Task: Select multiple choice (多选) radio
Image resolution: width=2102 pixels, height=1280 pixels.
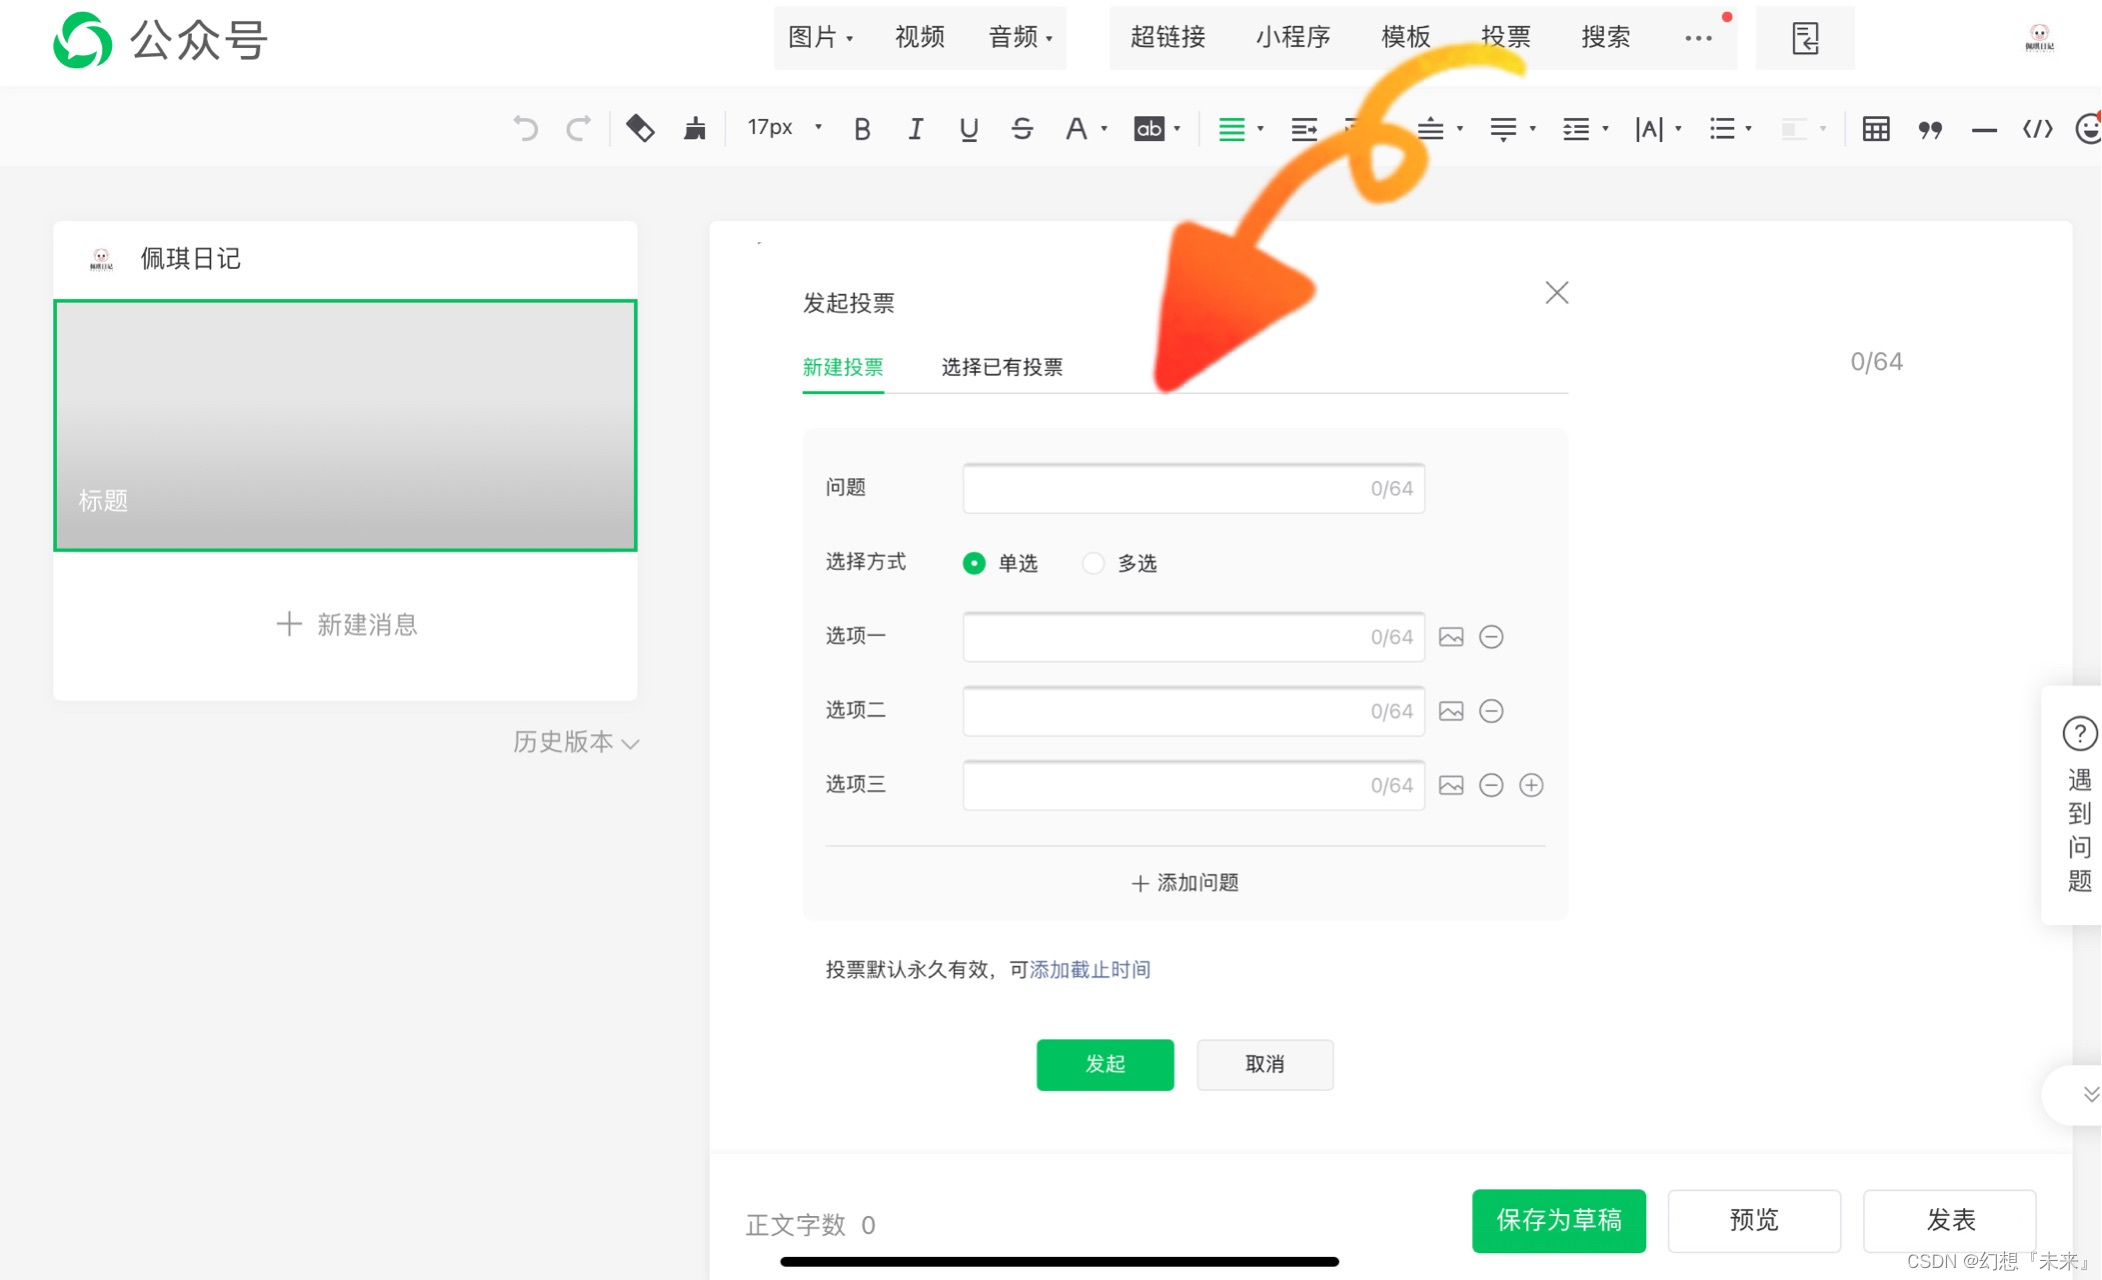Action: (x=1093, y=563)
